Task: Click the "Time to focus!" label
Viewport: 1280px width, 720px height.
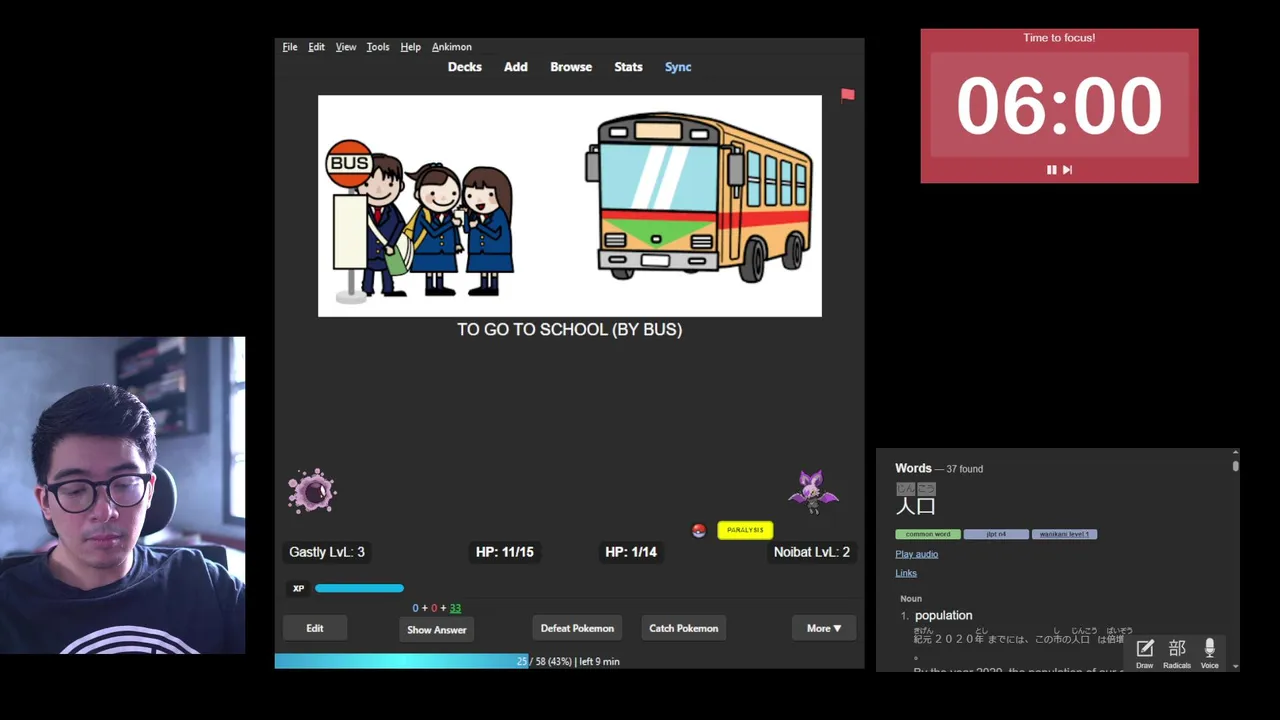Action: coord(1059,38)
